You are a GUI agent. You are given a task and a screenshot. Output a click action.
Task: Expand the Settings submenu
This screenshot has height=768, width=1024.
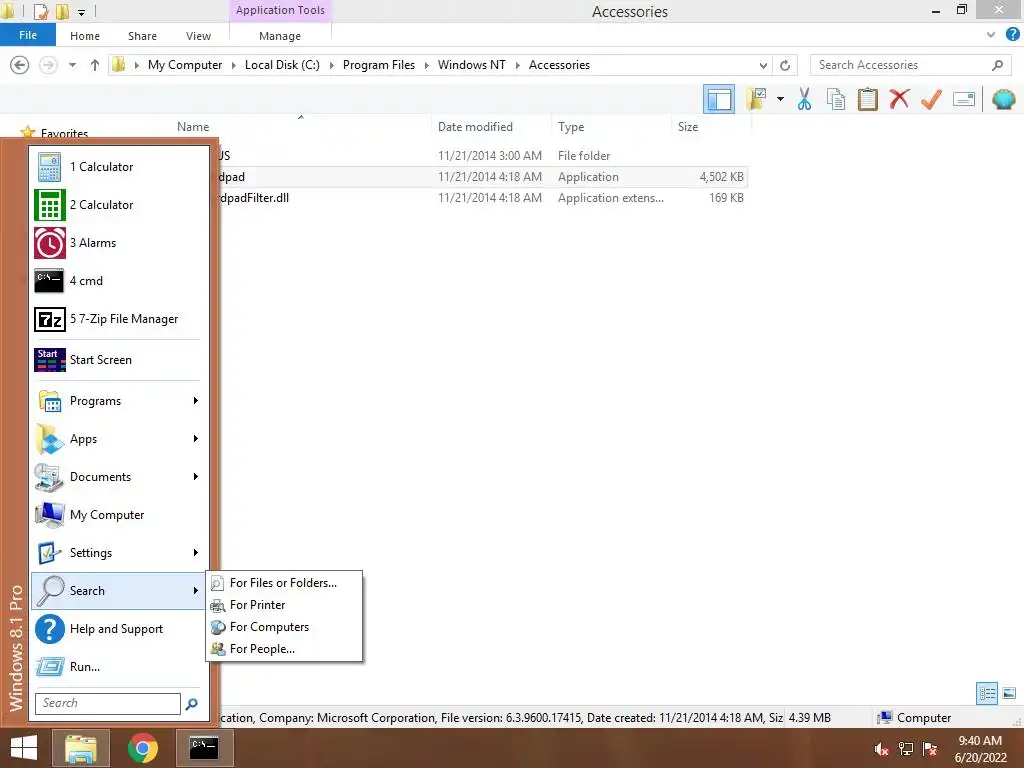(x=119, y=552)
